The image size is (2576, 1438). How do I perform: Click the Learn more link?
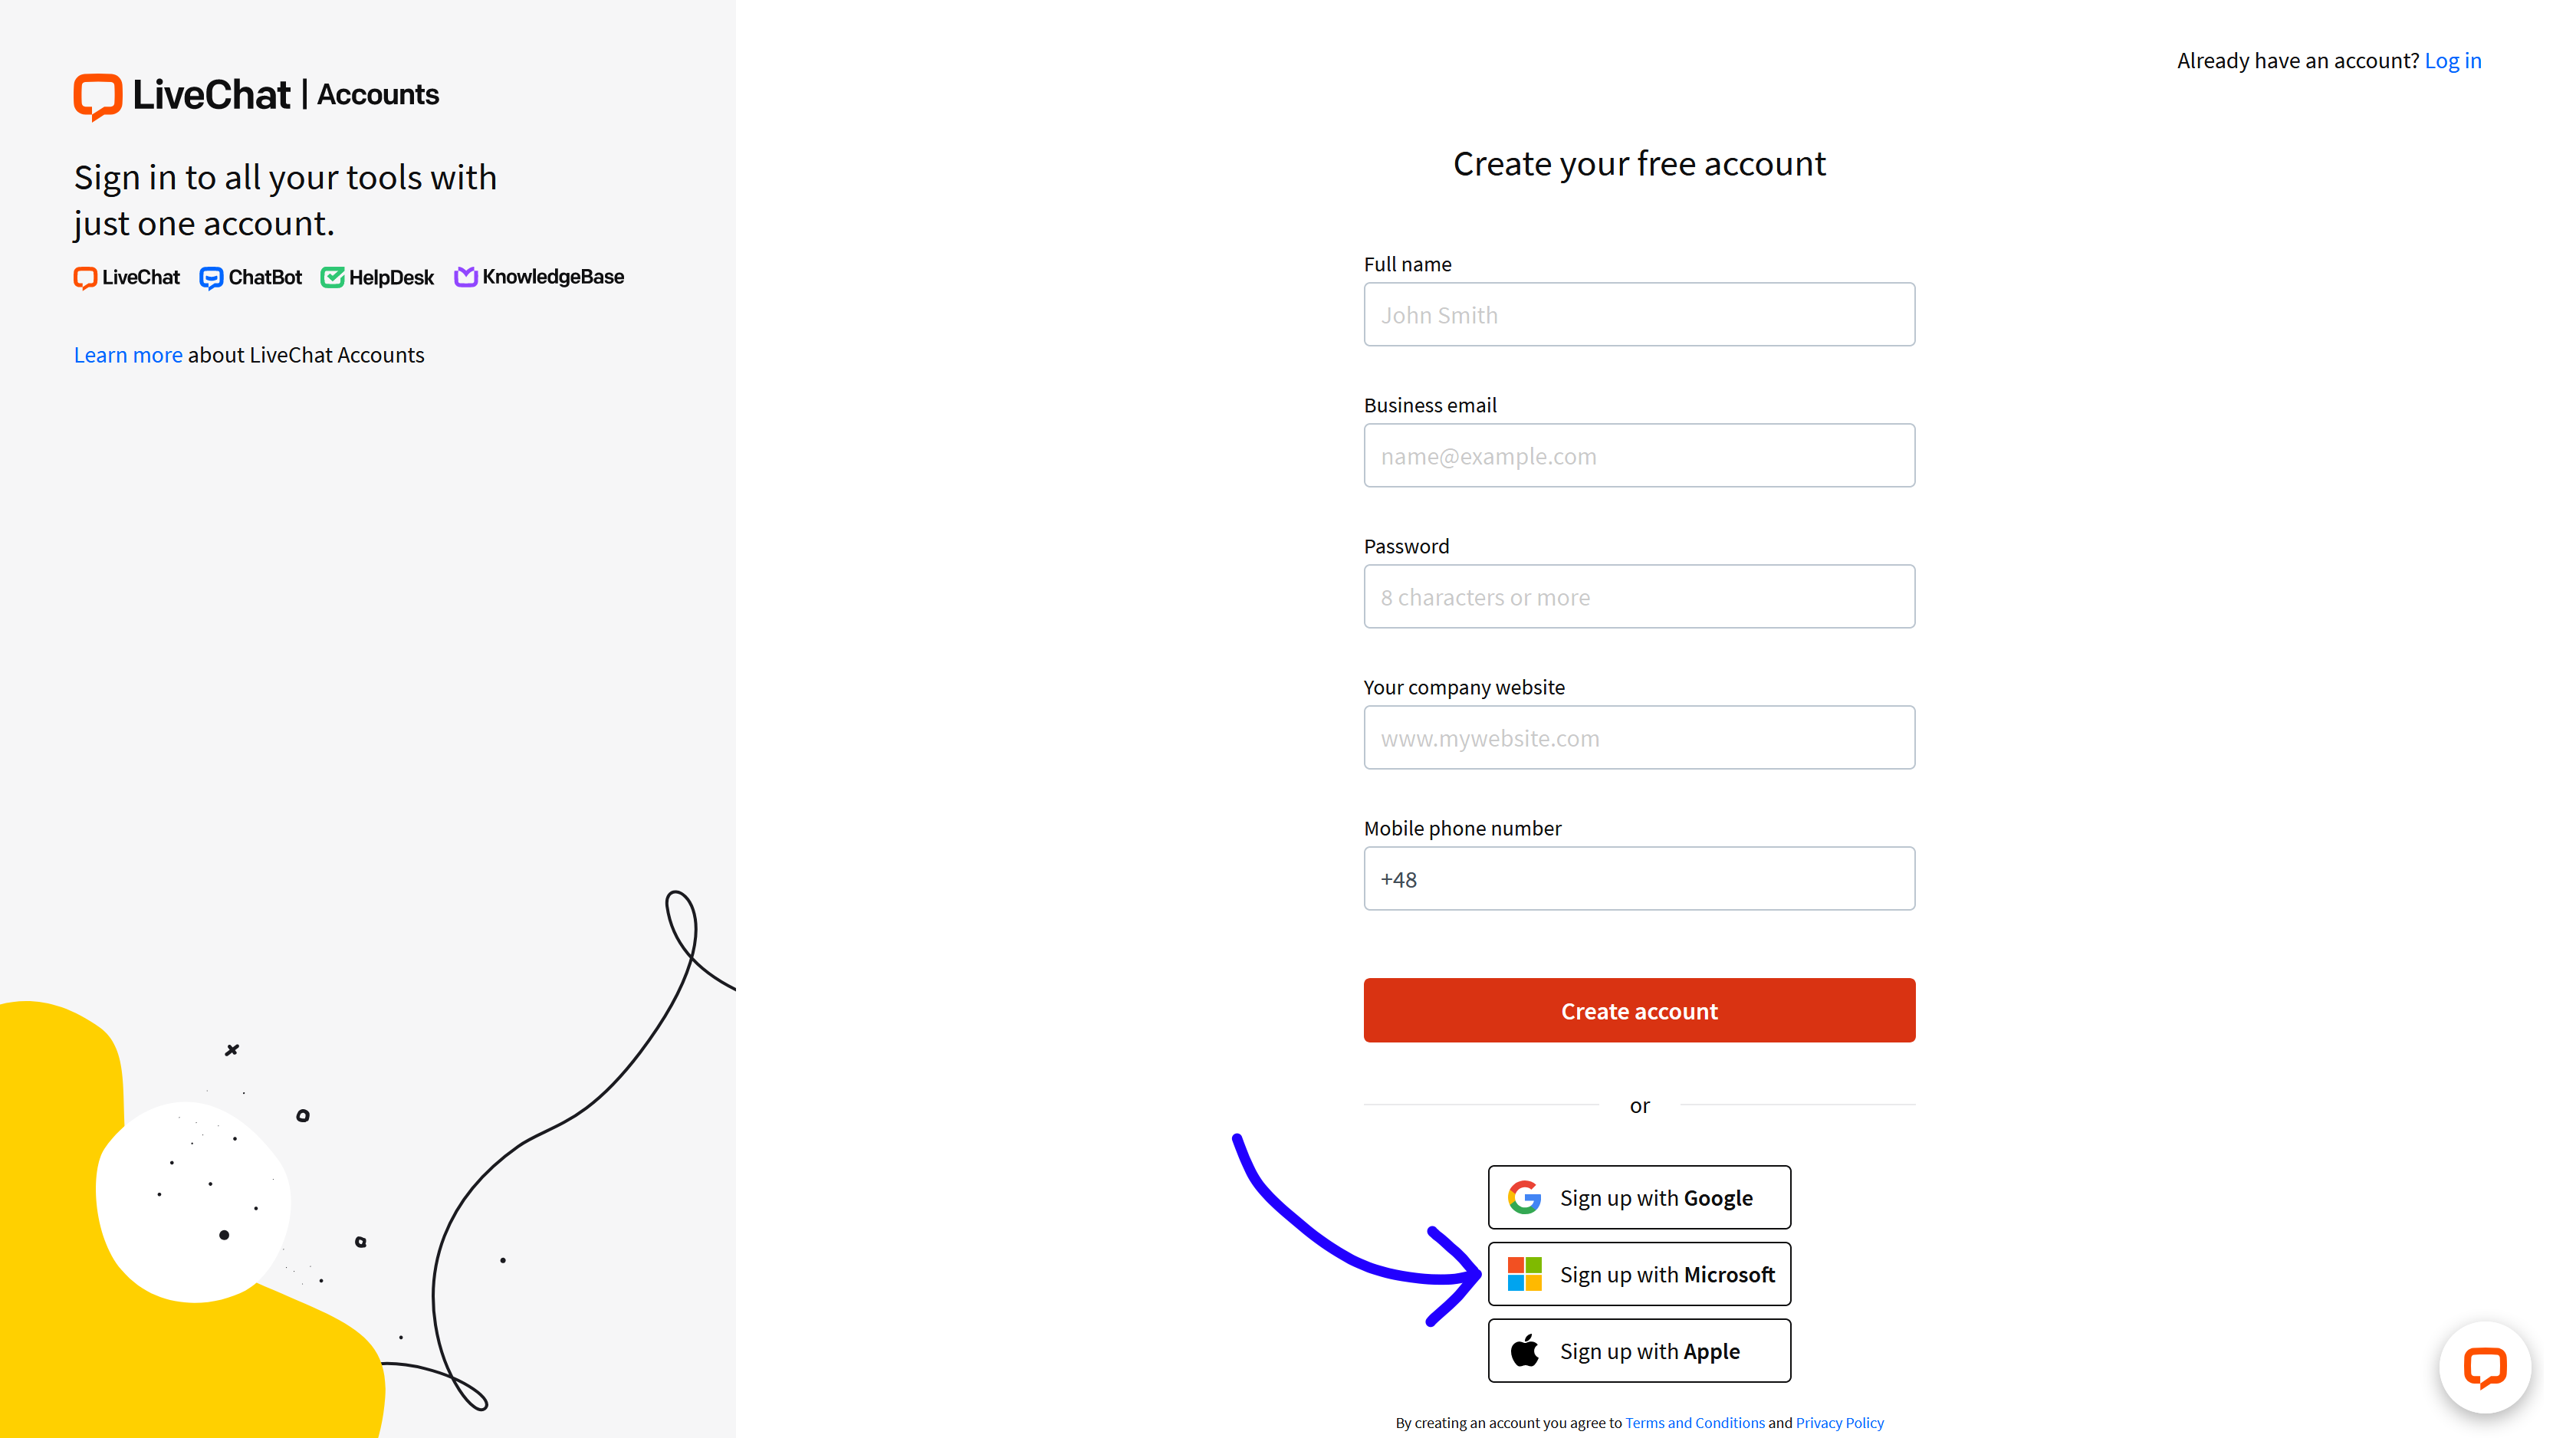click(x=127, y=354)
